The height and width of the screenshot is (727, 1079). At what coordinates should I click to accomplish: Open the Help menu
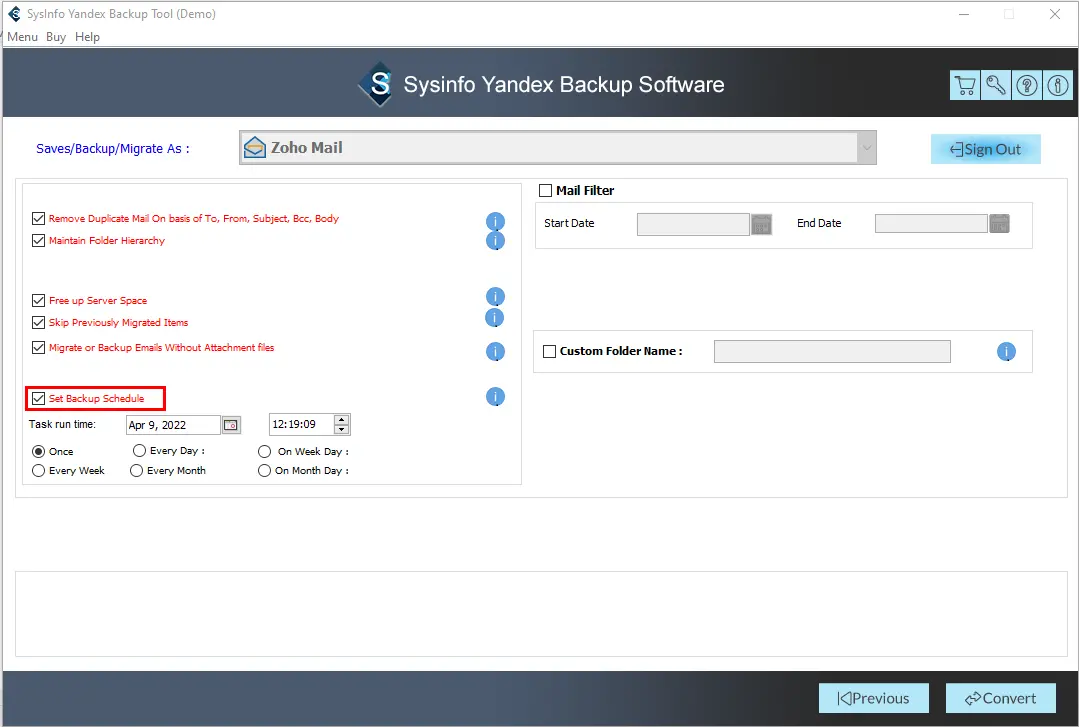click(88, 37)
